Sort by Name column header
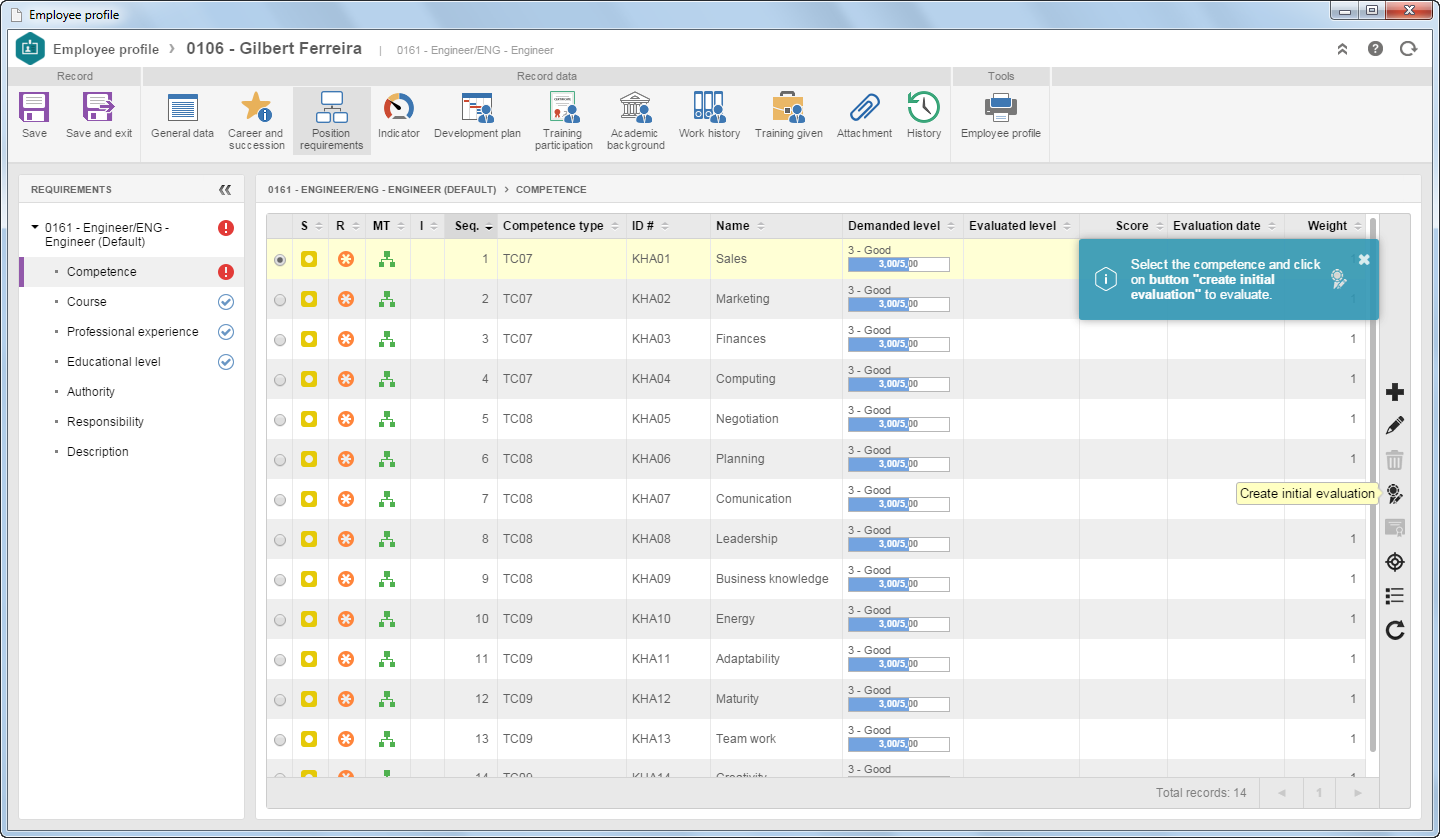This screenshot has height=838, width=1440. (777, 226)
